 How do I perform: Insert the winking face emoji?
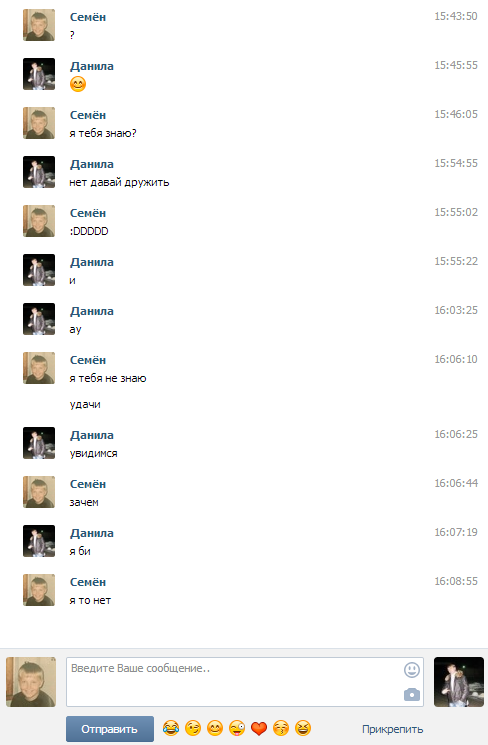[x=193, y=728]
